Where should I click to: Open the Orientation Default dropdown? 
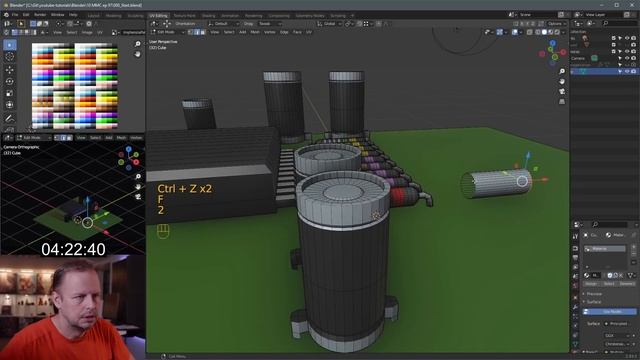coord(224,24)
